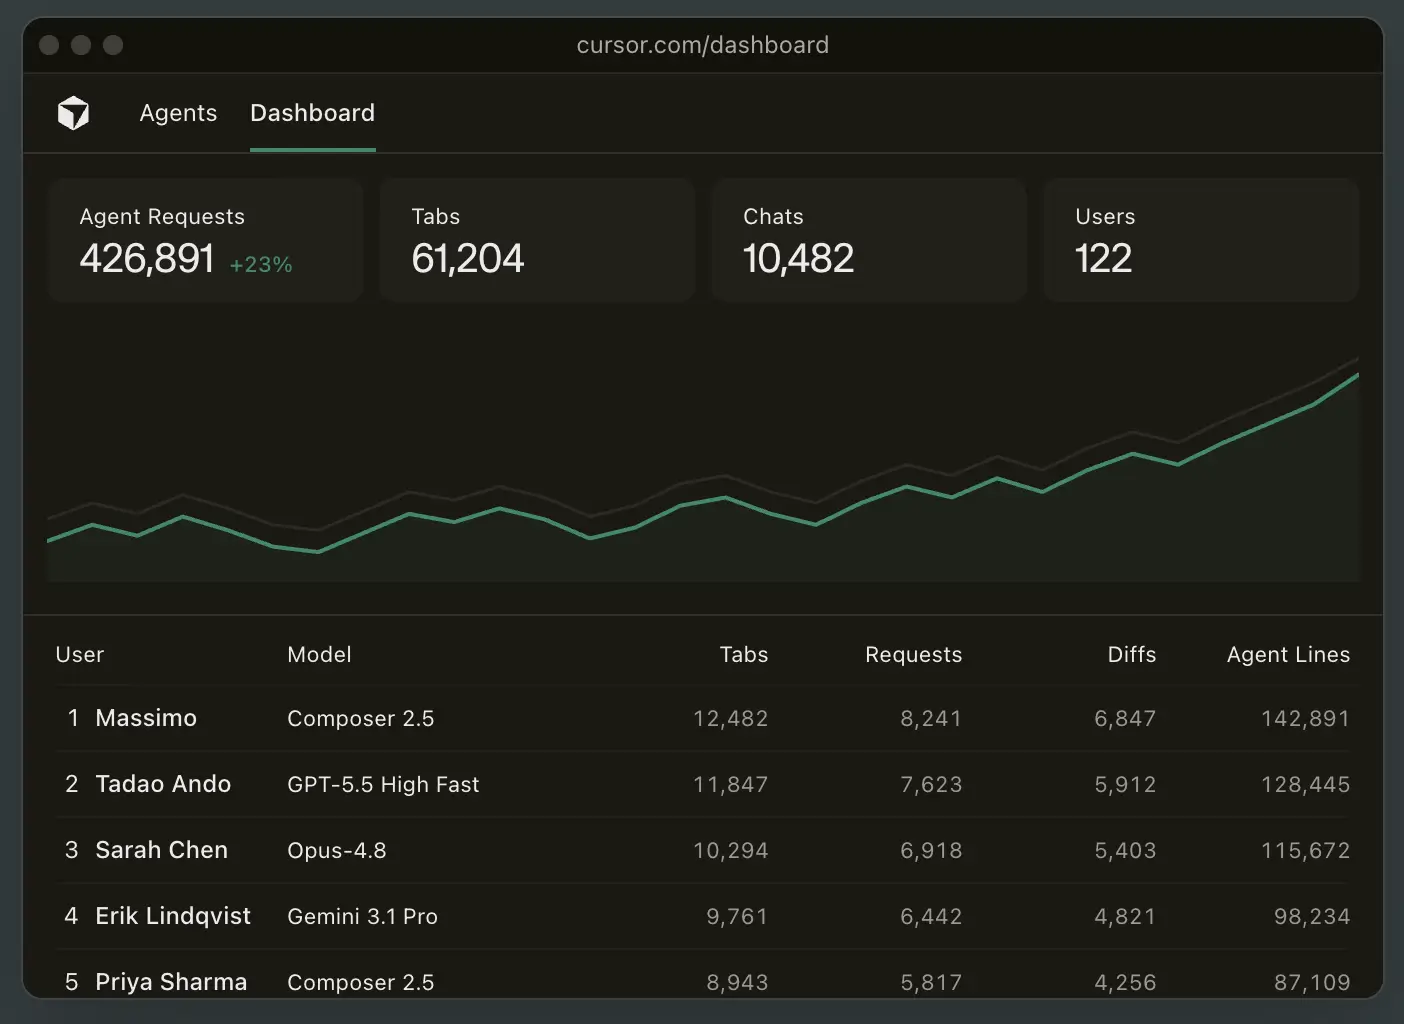Click the 5,817 requests value
Image resolution: width=1404 pixels, height=1024 pixels.
[x=931, y=983]
